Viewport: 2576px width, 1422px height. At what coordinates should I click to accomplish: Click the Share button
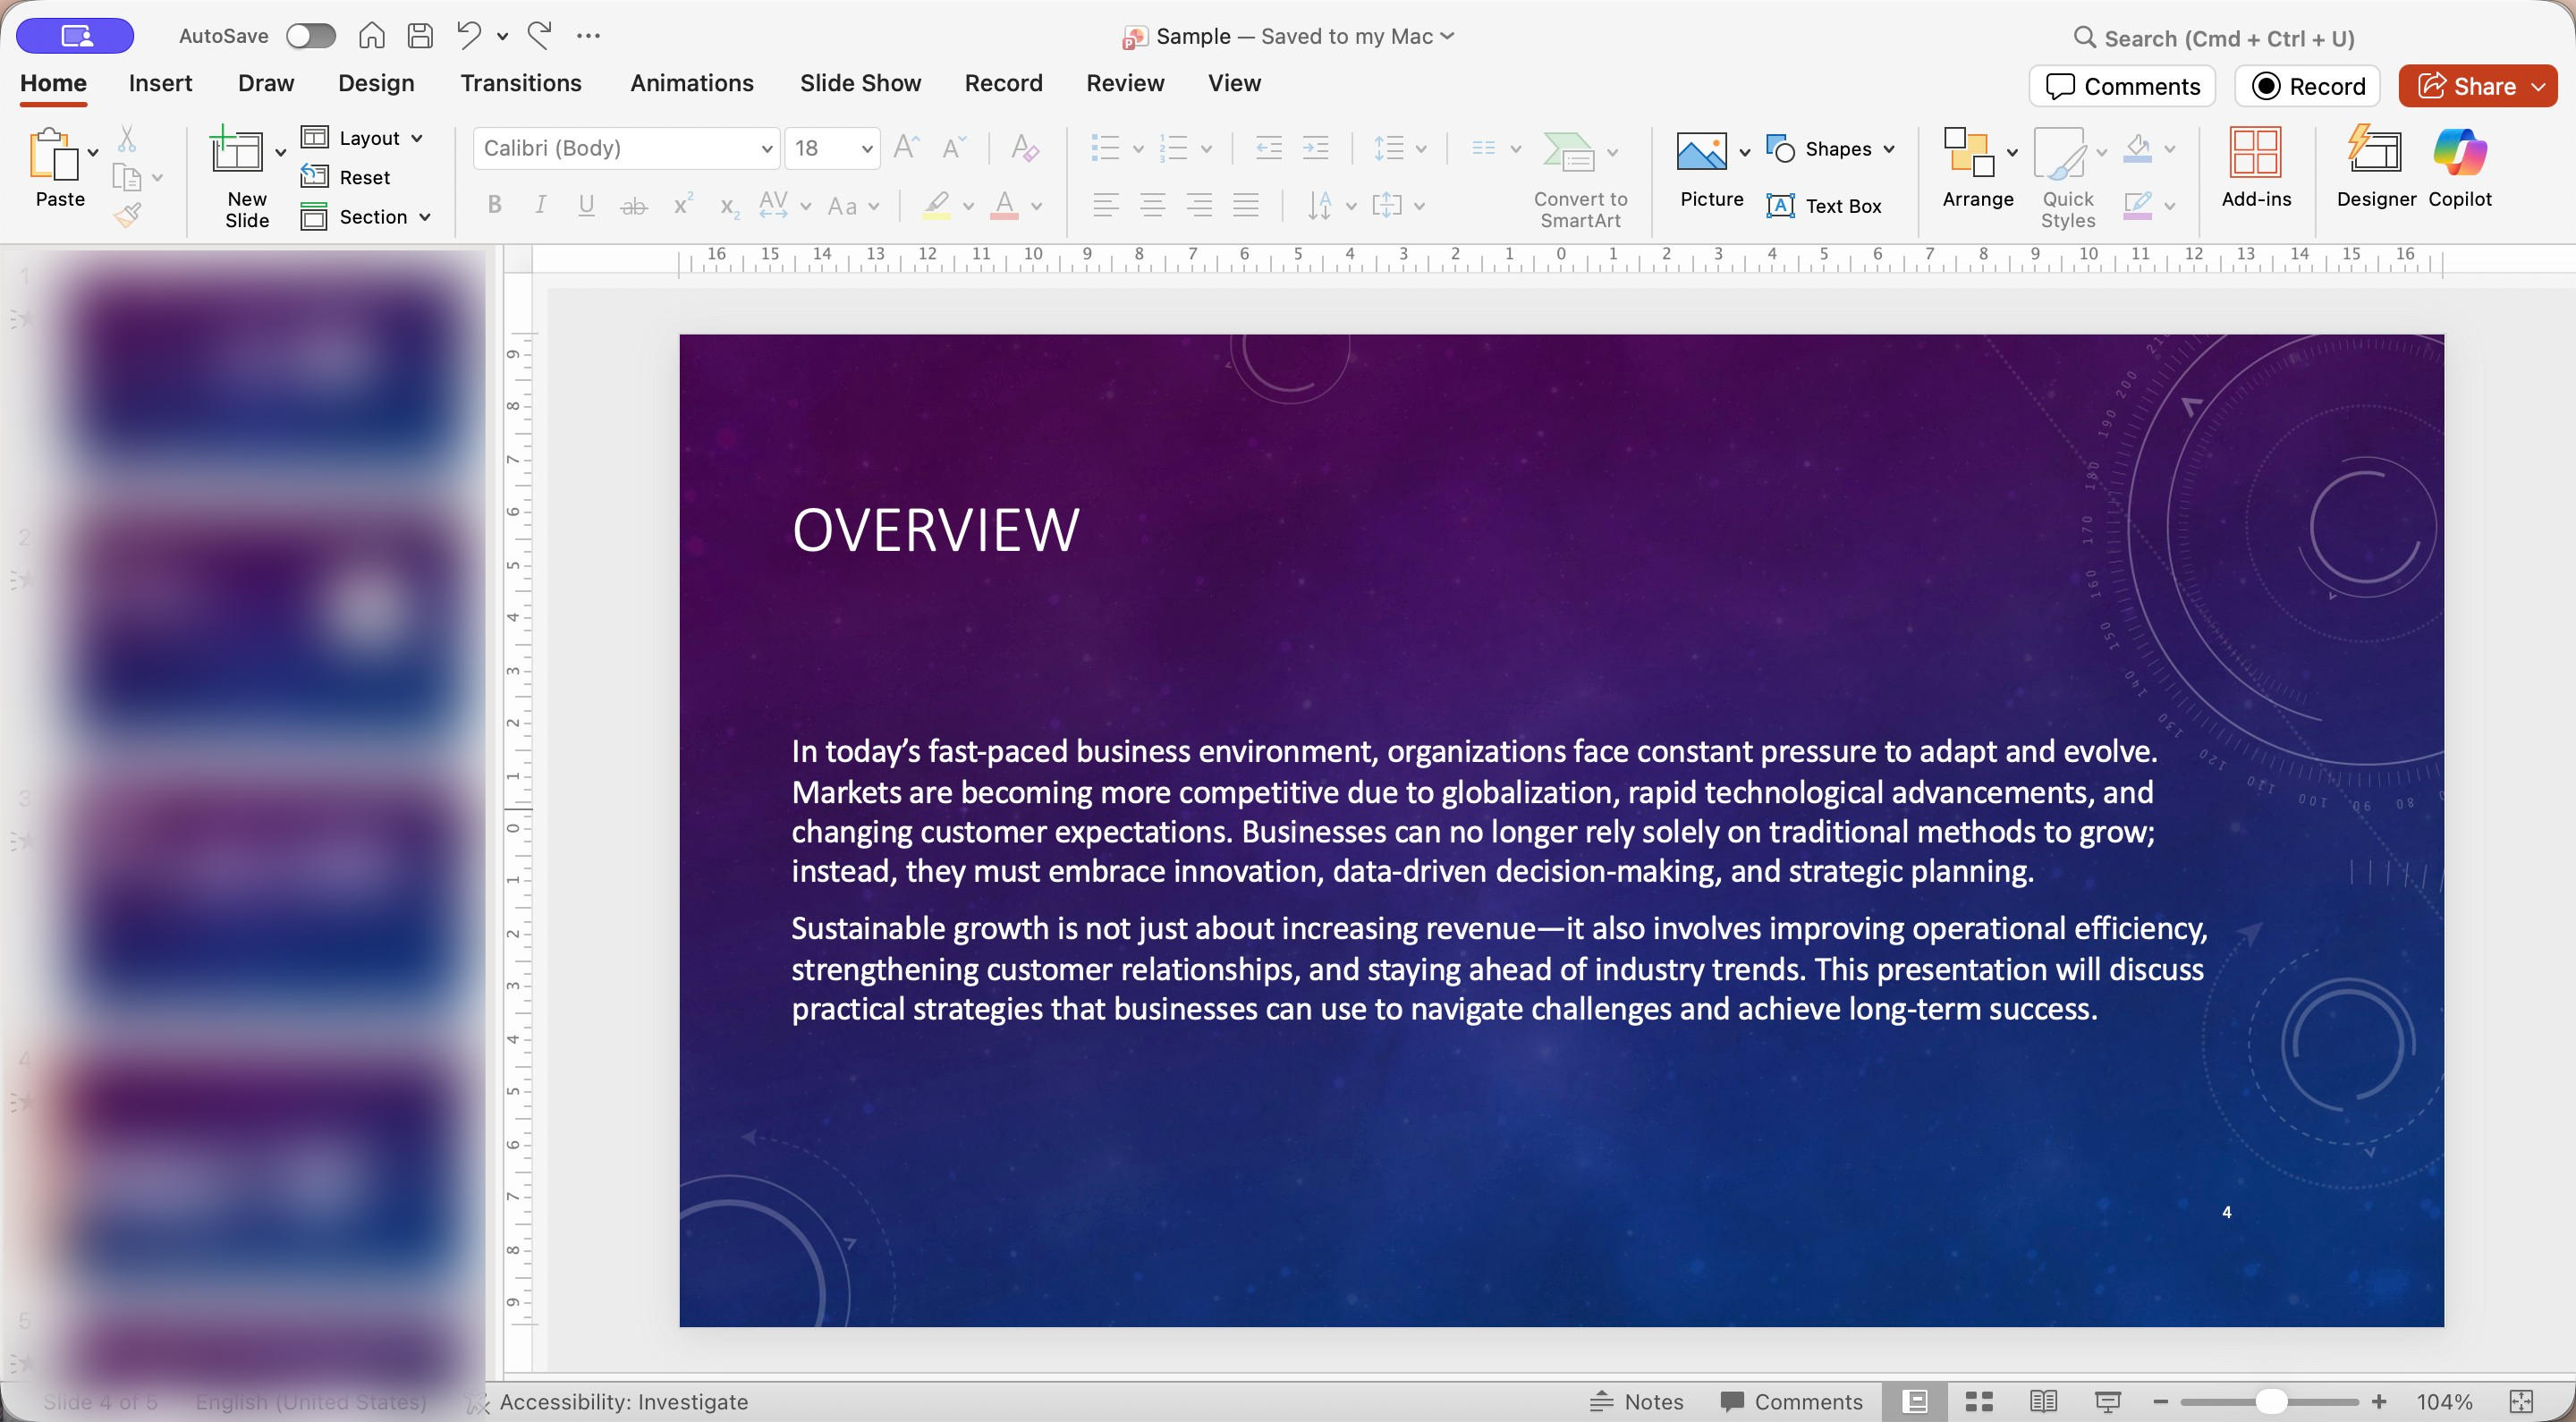pyautogui.click(x=2465, y=86)
